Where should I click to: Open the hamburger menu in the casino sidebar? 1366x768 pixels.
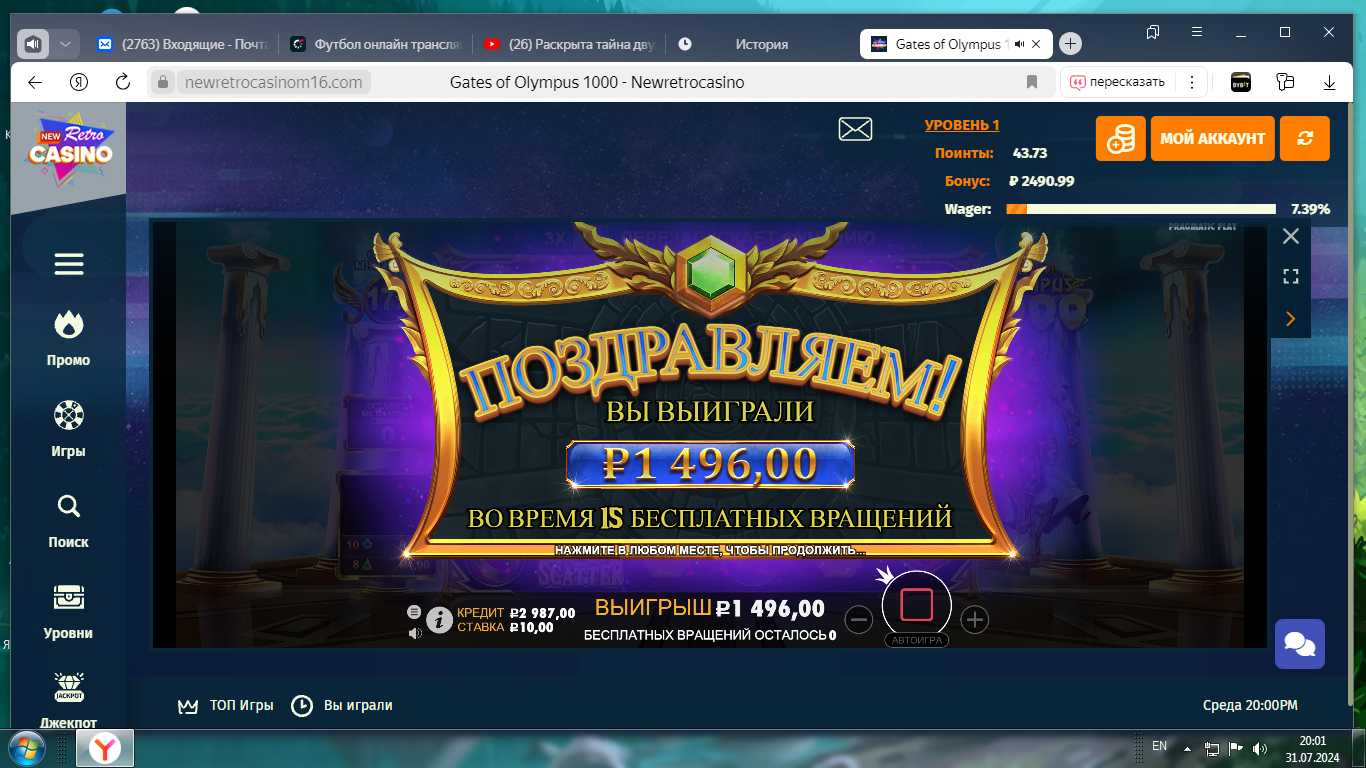69,264
